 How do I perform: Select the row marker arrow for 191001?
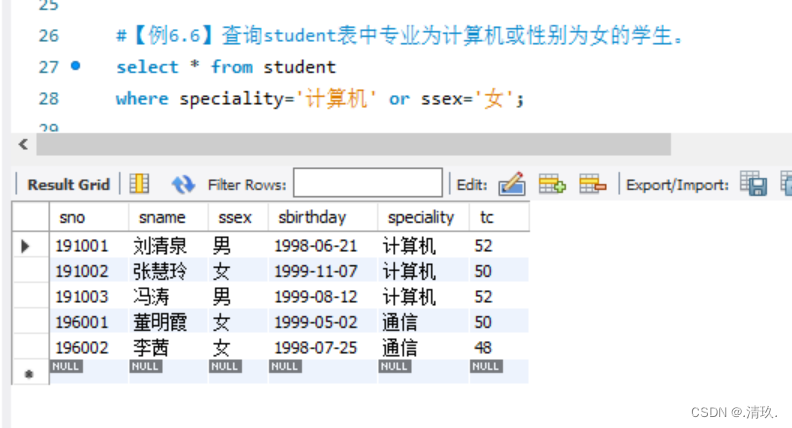coord(25,246)
